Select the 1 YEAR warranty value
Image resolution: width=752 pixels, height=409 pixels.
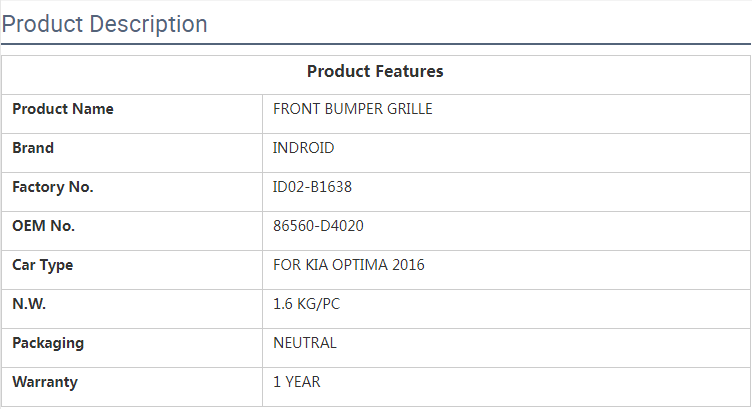click(x=297, y=382)
